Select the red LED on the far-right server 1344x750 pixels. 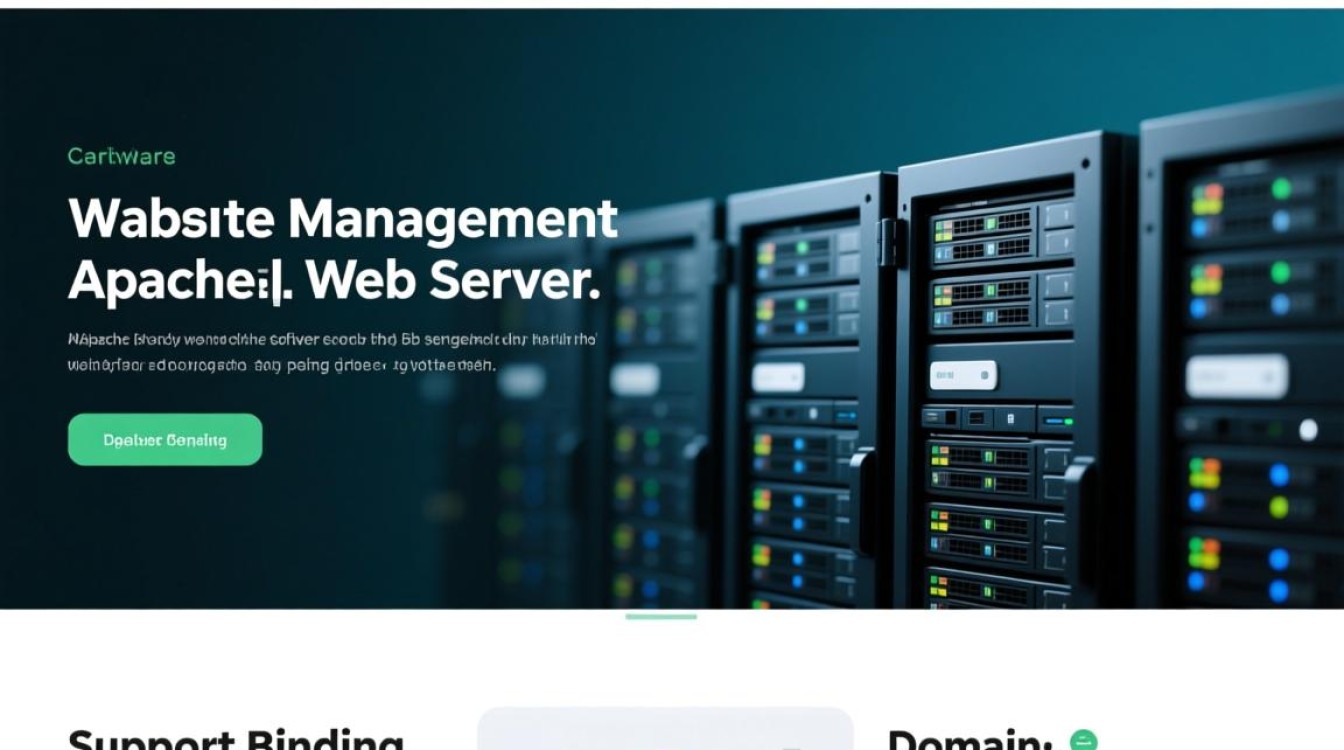1215,191
